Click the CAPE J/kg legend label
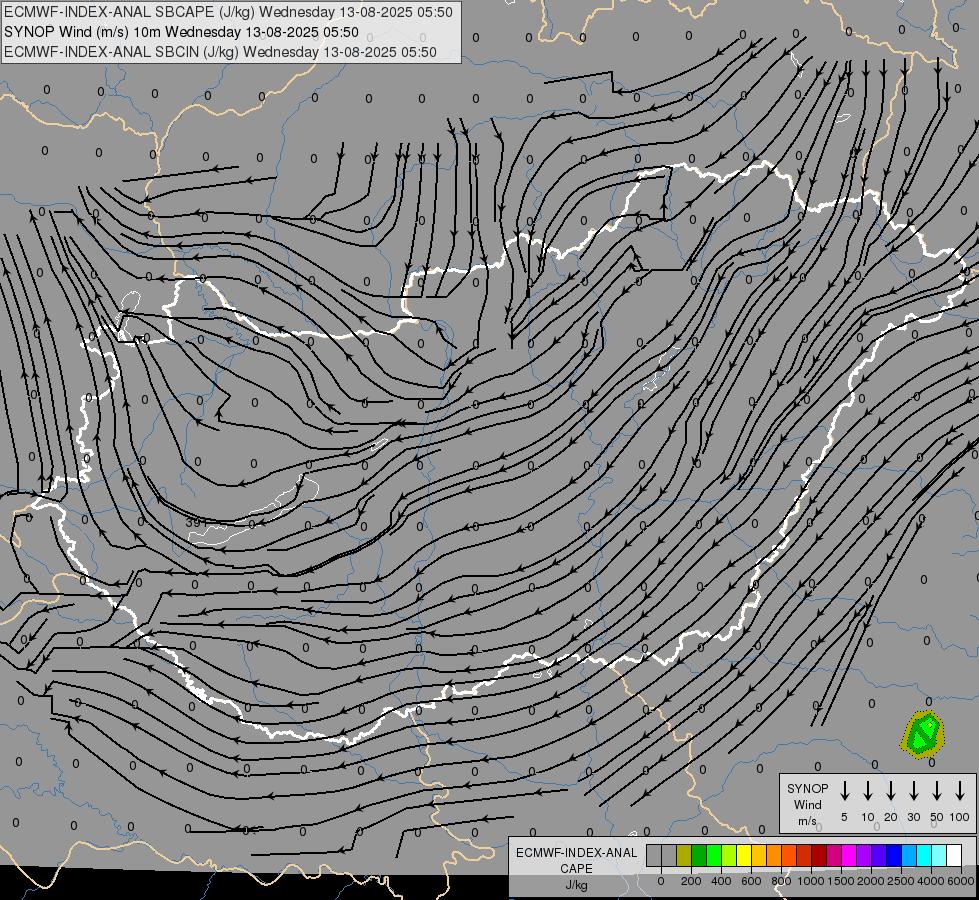 coord(576,869)
